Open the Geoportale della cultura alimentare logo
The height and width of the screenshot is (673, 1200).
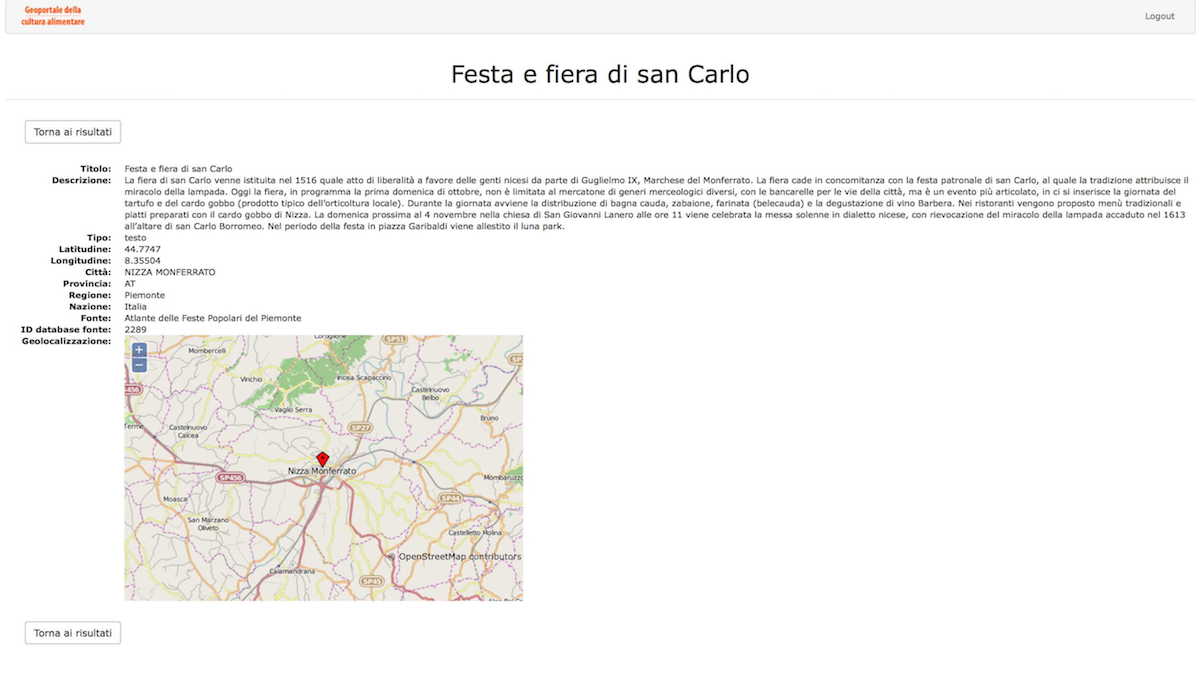point(53,16)
